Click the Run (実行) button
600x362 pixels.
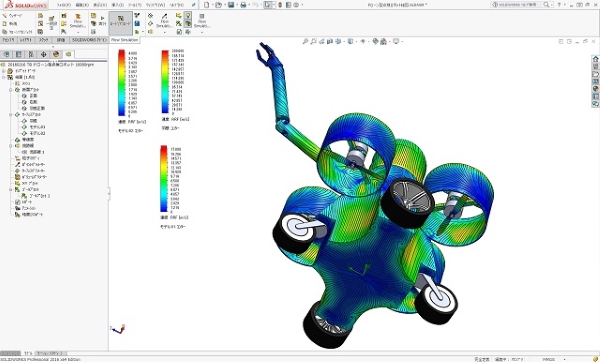[x=102, y=20]
